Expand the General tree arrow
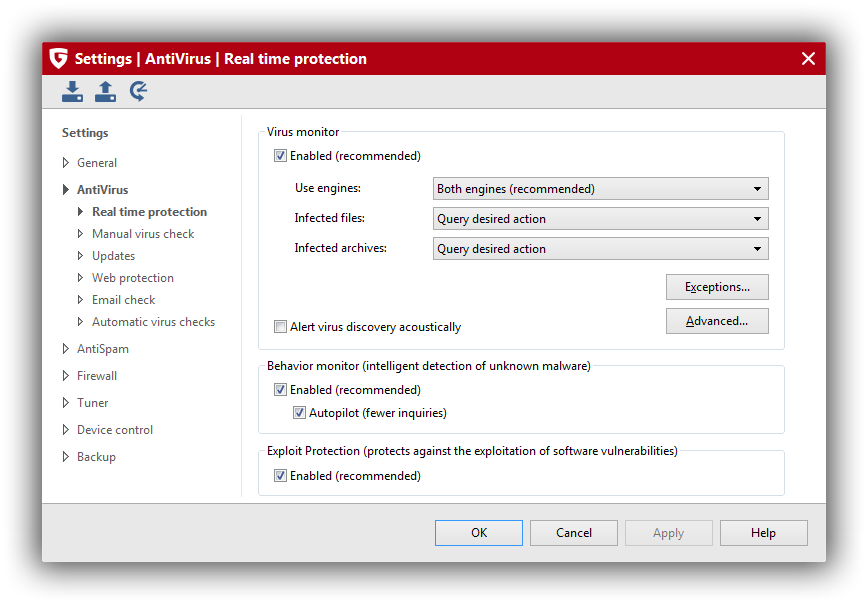Image resolution: width=868 pixels, height=604 pixels. click(x=66, y=163)
